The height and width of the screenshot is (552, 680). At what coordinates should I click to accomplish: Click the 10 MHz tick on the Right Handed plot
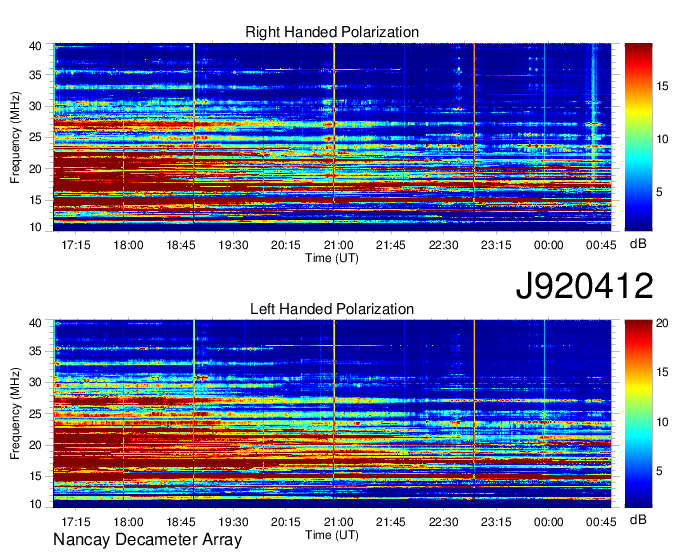pos(35,227)
